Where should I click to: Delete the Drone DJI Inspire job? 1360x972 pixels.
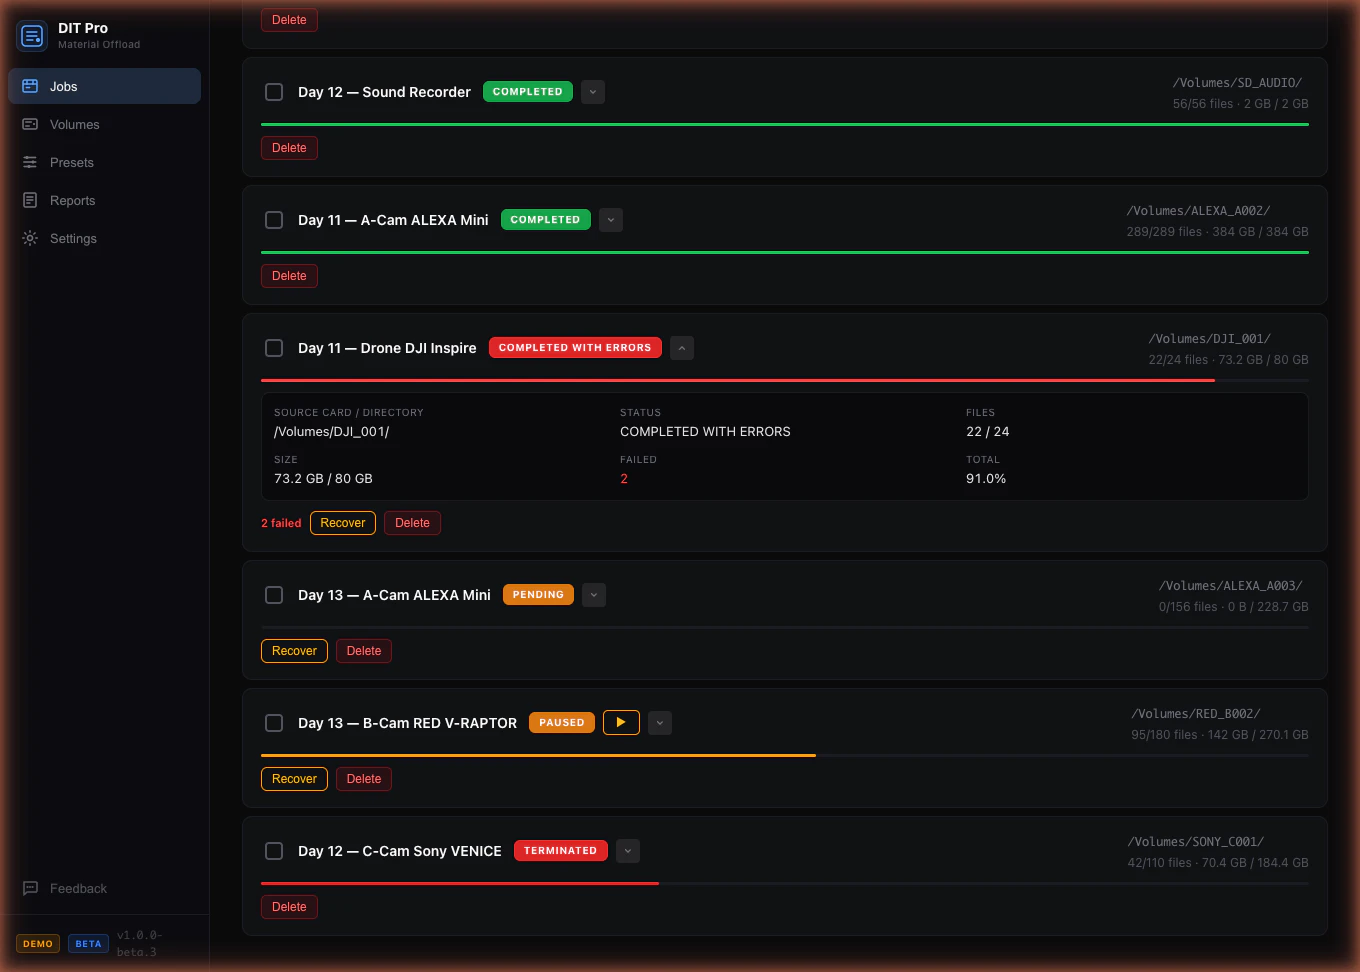[x=412, y=523]
